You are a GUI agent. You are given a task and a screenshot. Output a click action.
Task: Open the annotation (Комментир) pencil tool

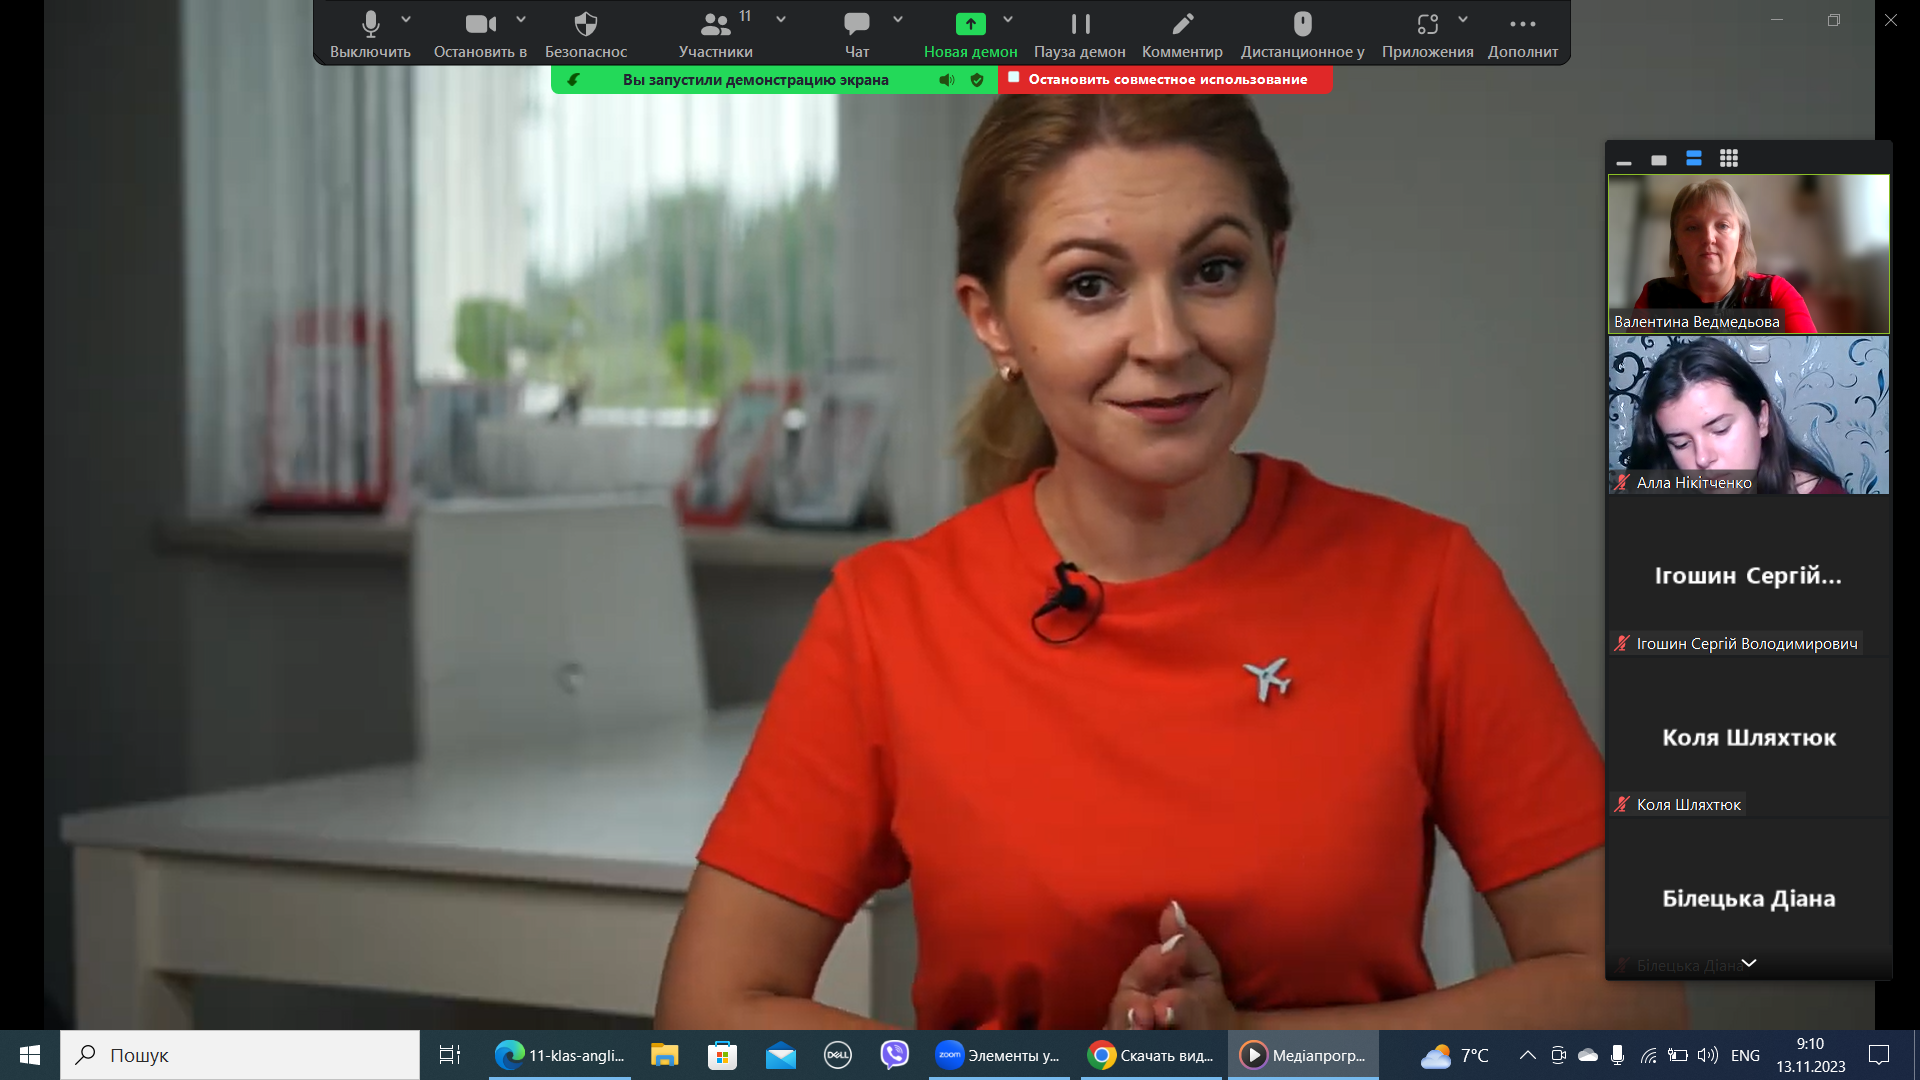pyautogui.click(x=1182, y=24)
